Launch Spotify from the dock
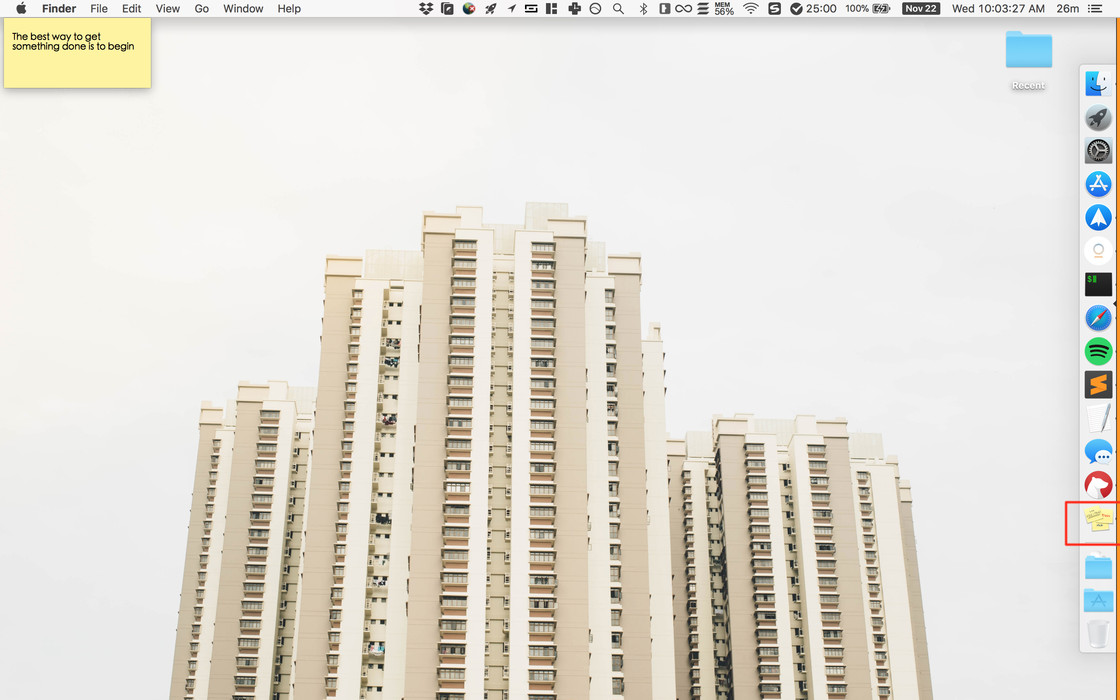 1098,351
